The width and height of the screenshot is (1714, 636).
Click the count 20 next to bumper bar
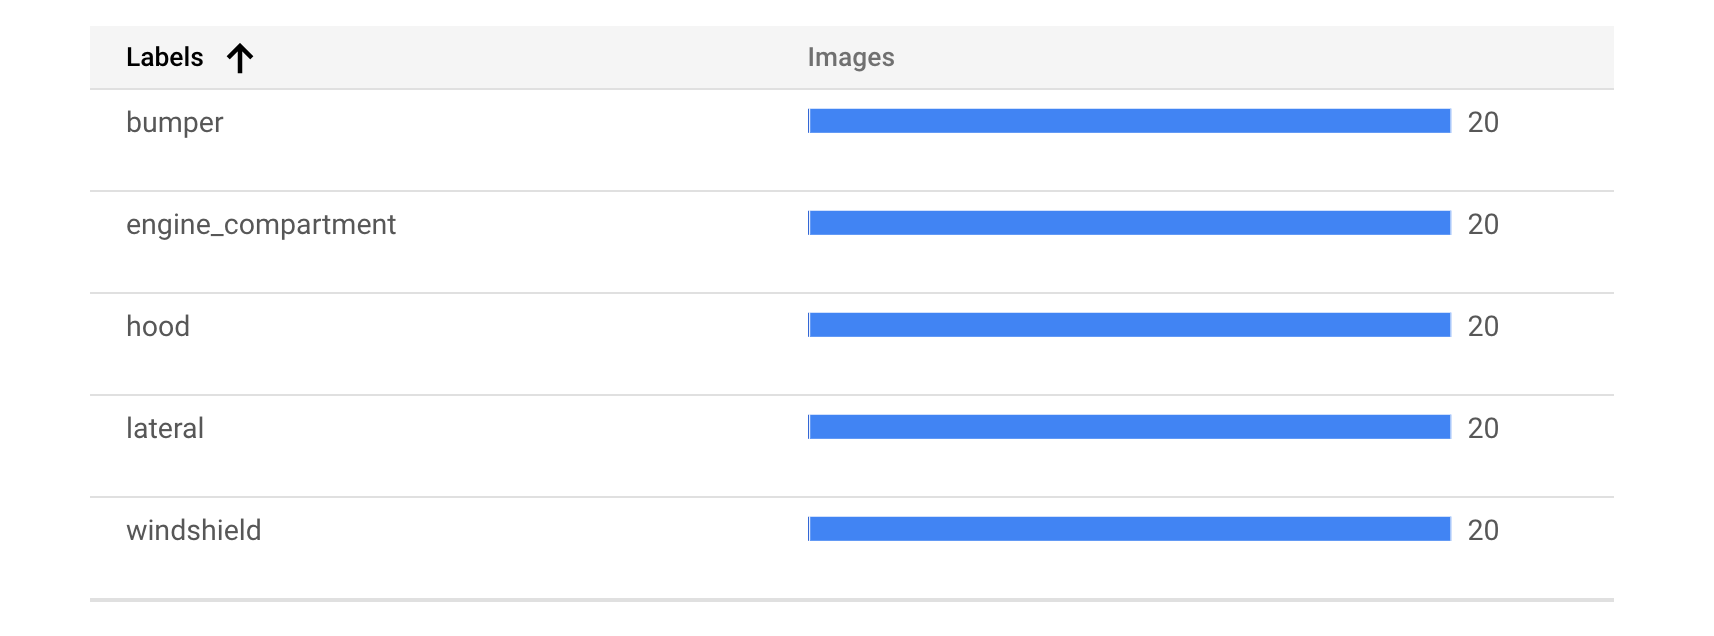point(1483,123)
